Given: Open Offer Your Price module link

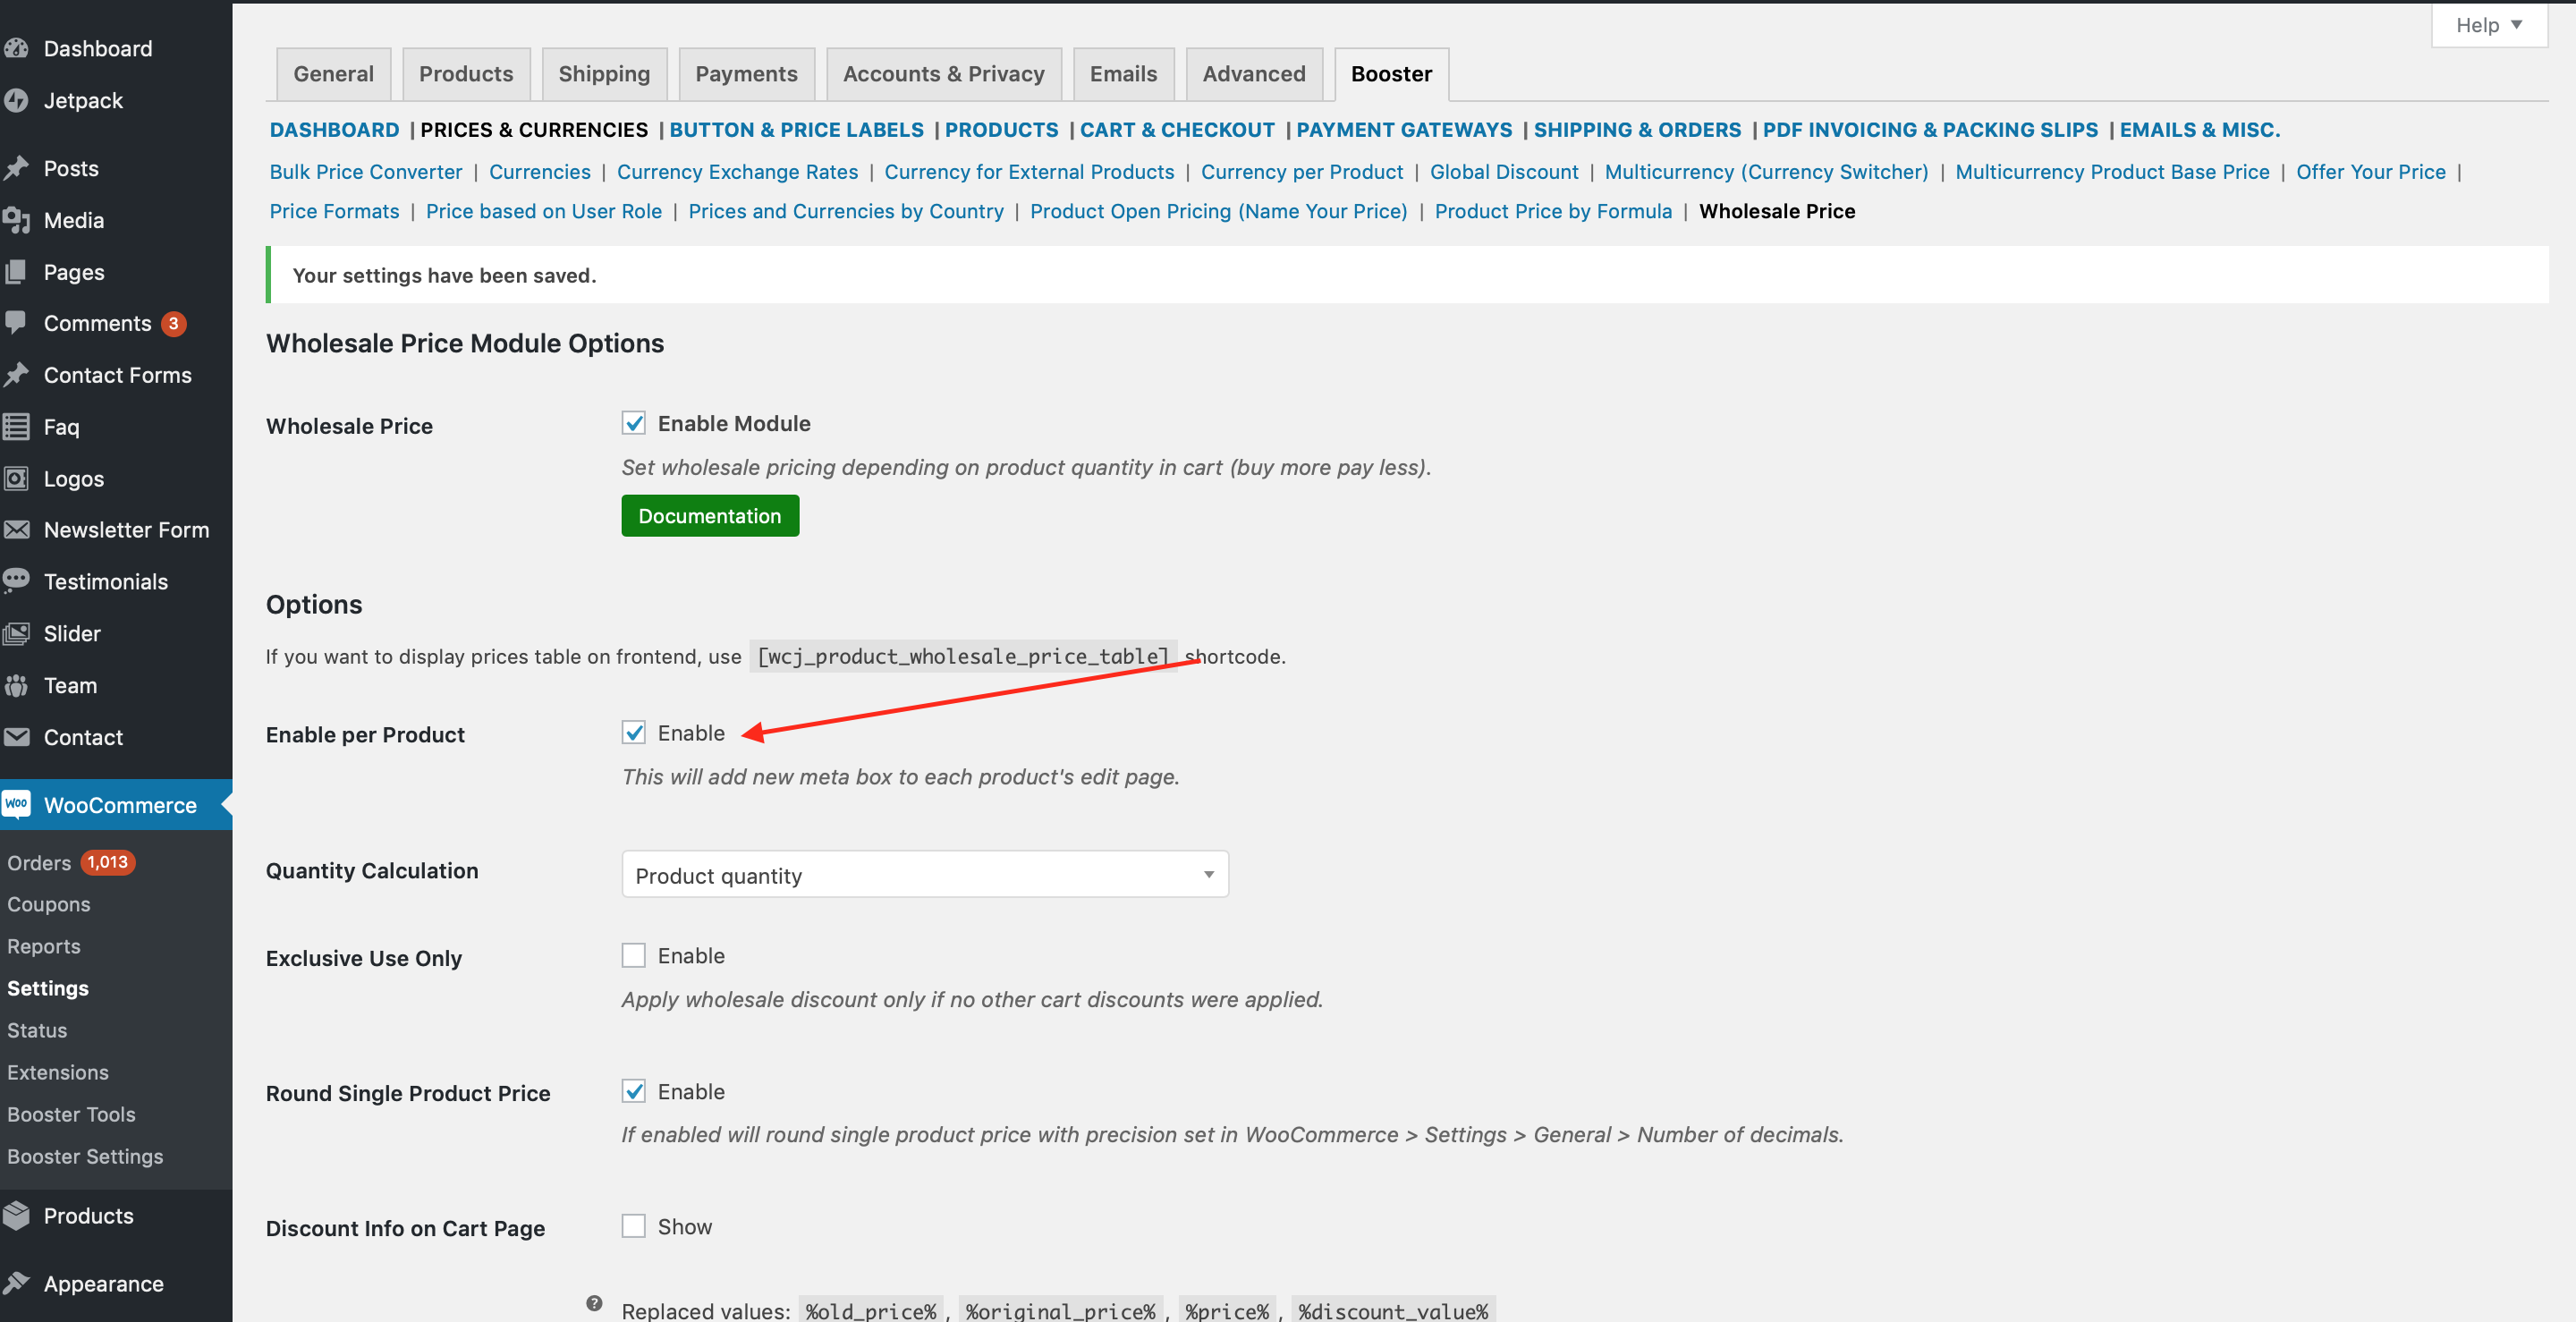Looking at the screenshot, I should [x=2370, y=172].
